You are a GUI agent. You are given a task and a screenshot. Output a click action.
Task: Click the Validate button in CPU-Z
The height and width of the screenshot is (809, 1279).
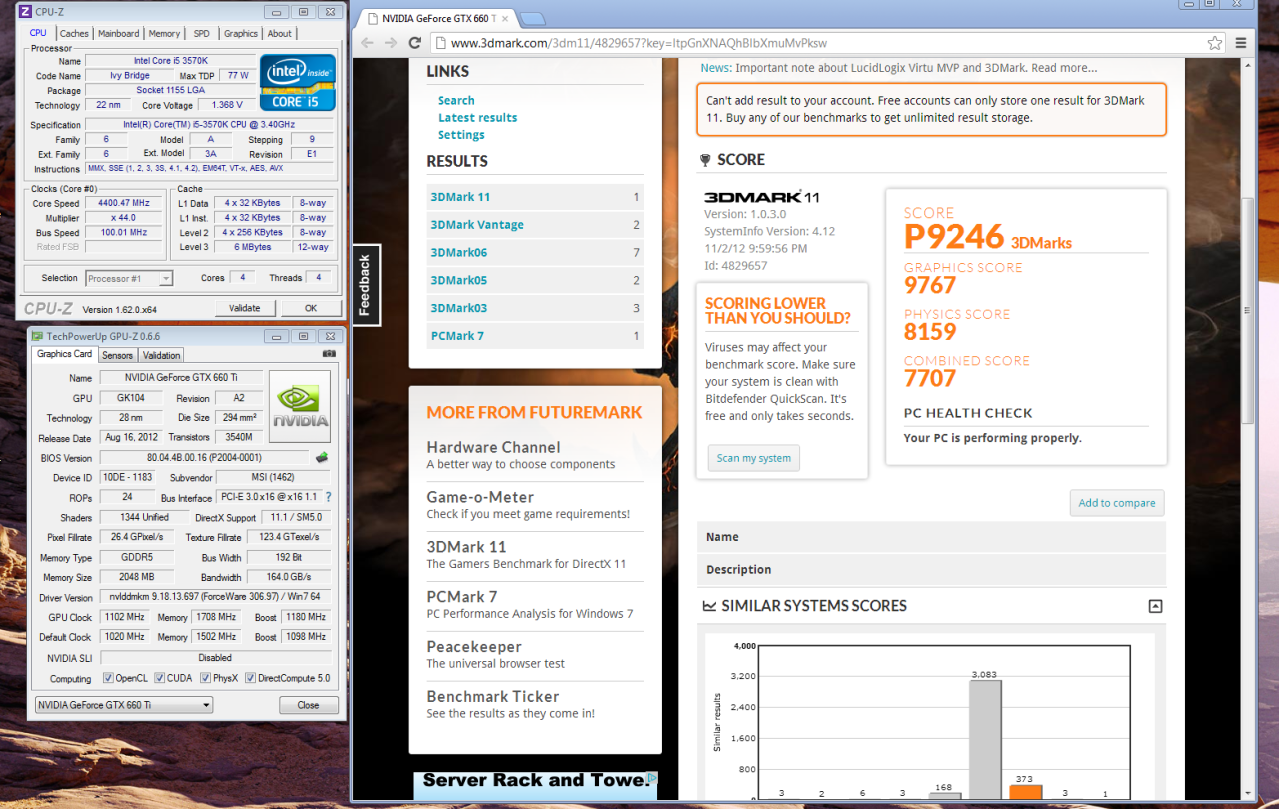pos(244,308)
